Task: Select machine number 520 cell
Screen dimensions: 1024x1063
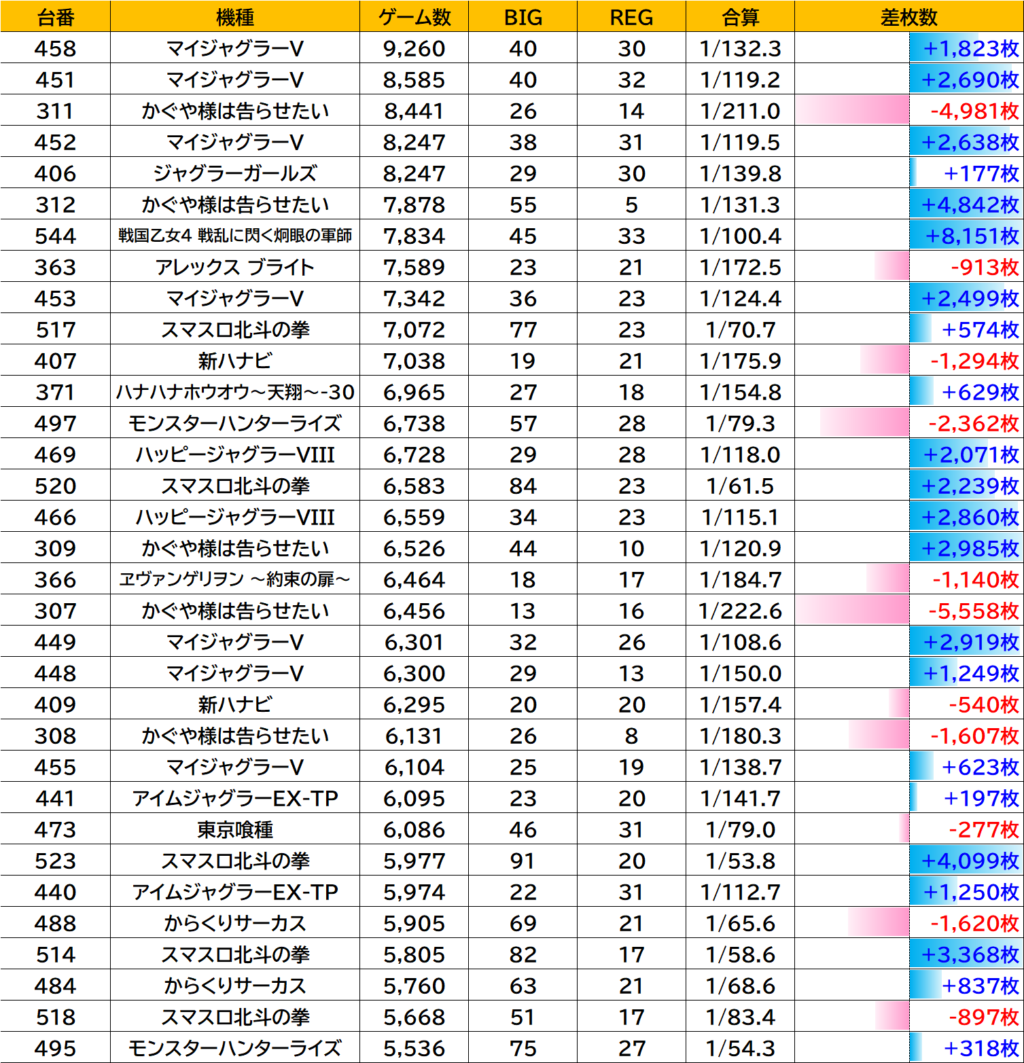Action: pyautogui.click(x=55, y=485)
